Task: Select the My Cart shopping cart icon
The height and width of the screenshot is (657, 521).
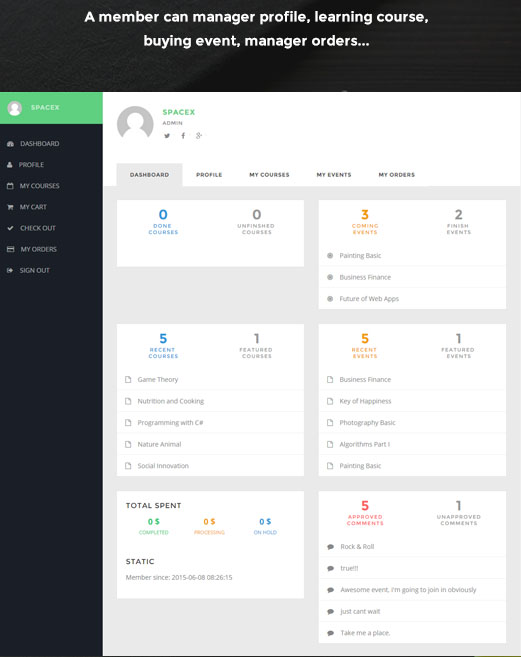Action: point(10,207)
